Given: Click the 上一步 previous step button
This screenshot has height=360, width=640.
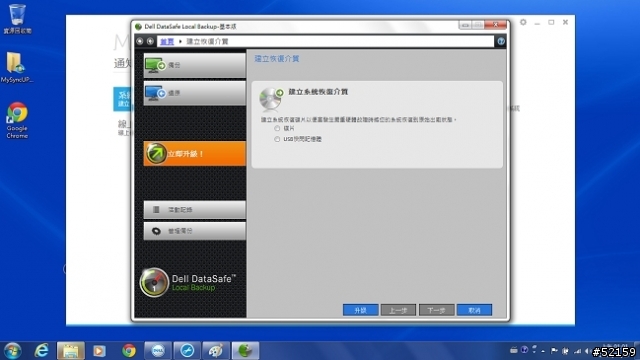Looking at the screenshot, I should [398, 310].
